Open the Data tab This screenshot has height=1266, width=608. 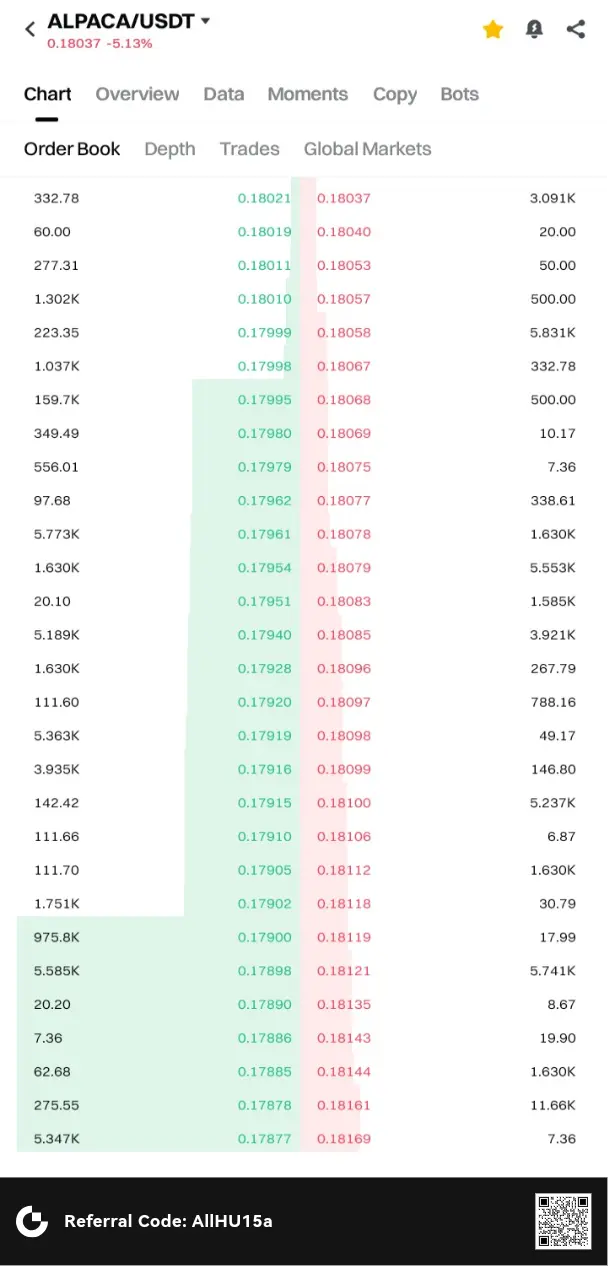[x=223, y=94]
